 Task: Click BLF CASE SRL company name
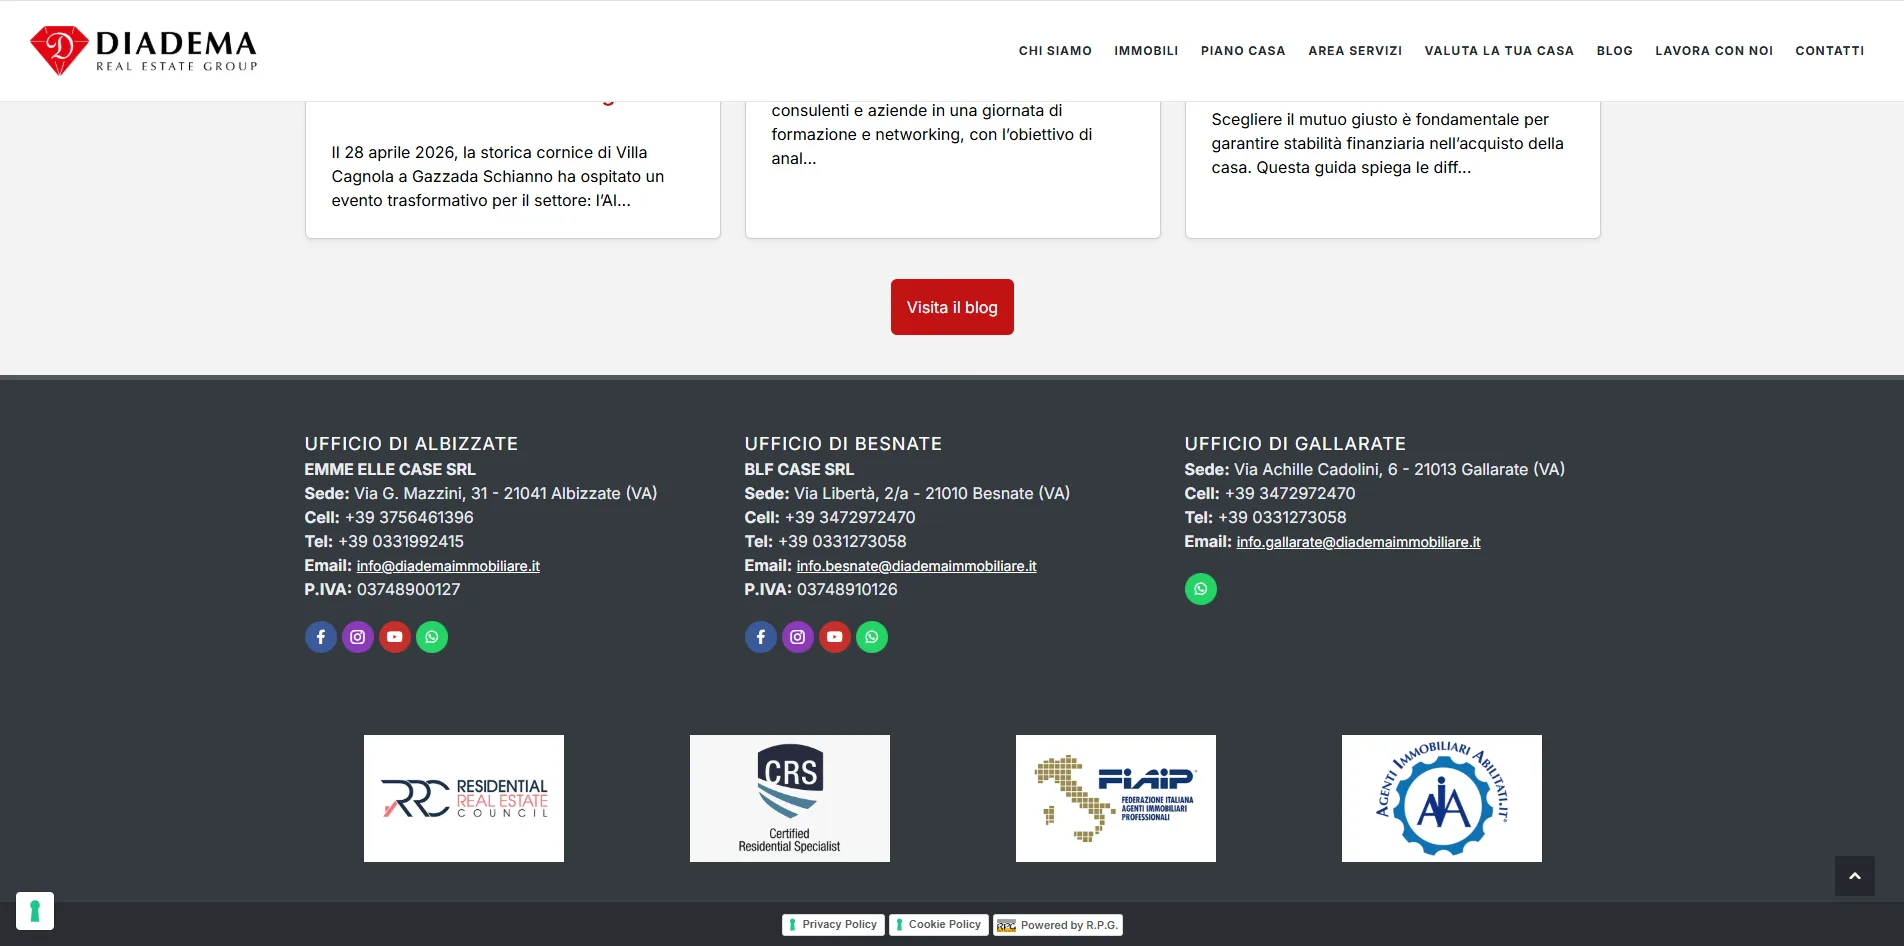[799, 470]
